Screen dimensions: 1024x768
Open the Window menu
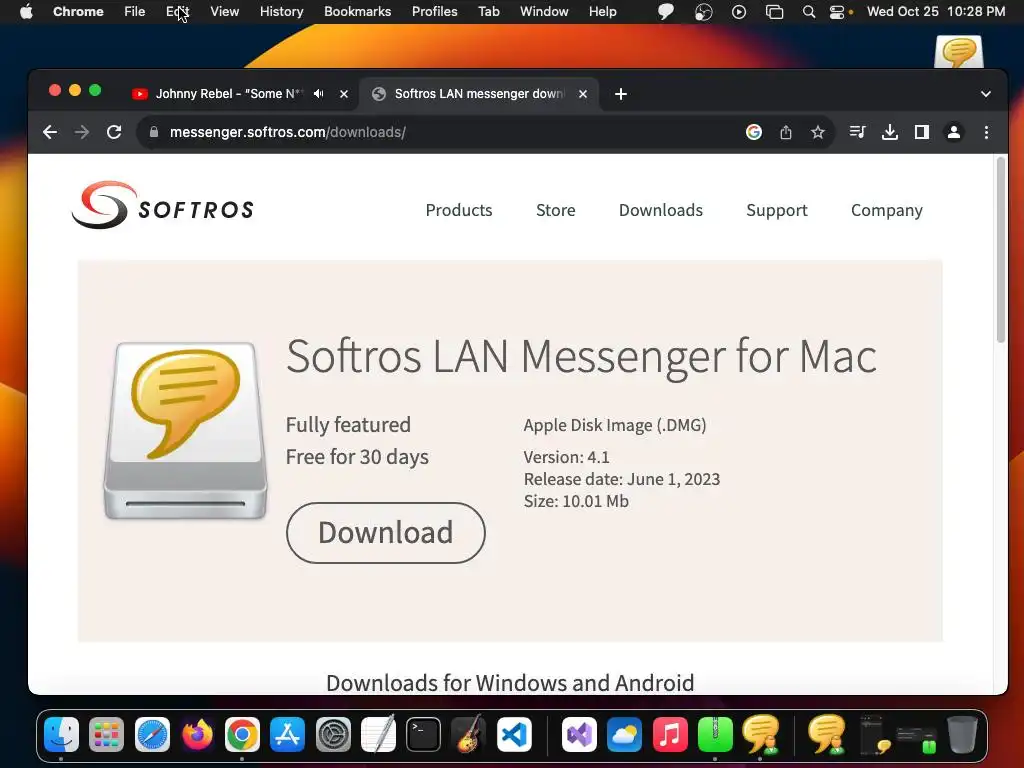point(544,12)
